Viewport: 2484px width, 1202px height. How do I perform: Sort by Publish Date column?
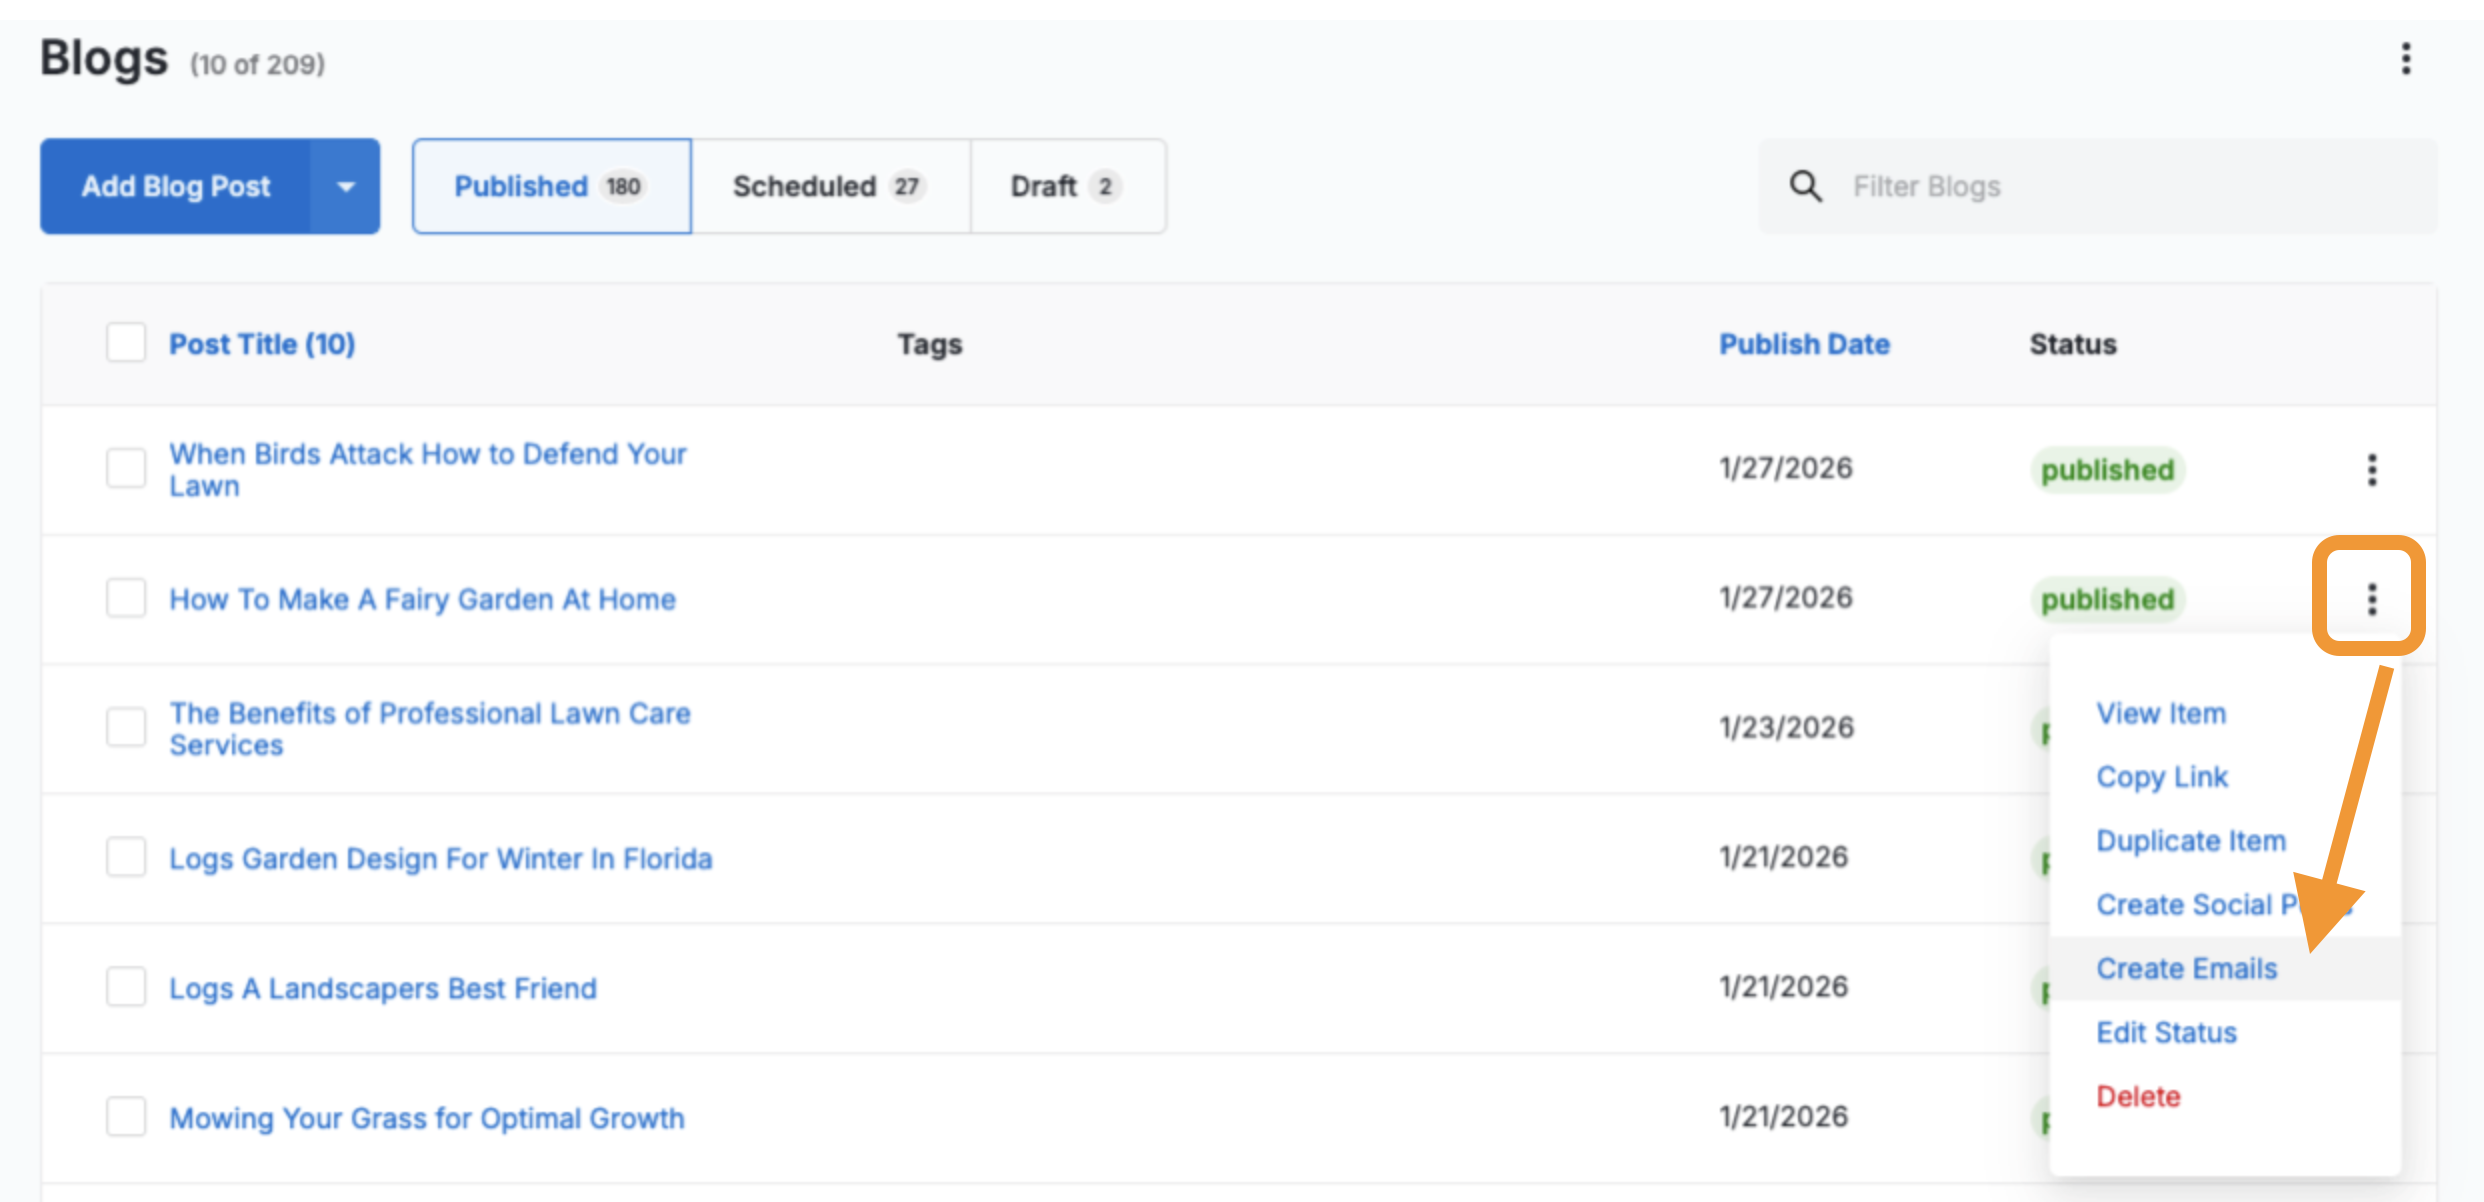1804,344
